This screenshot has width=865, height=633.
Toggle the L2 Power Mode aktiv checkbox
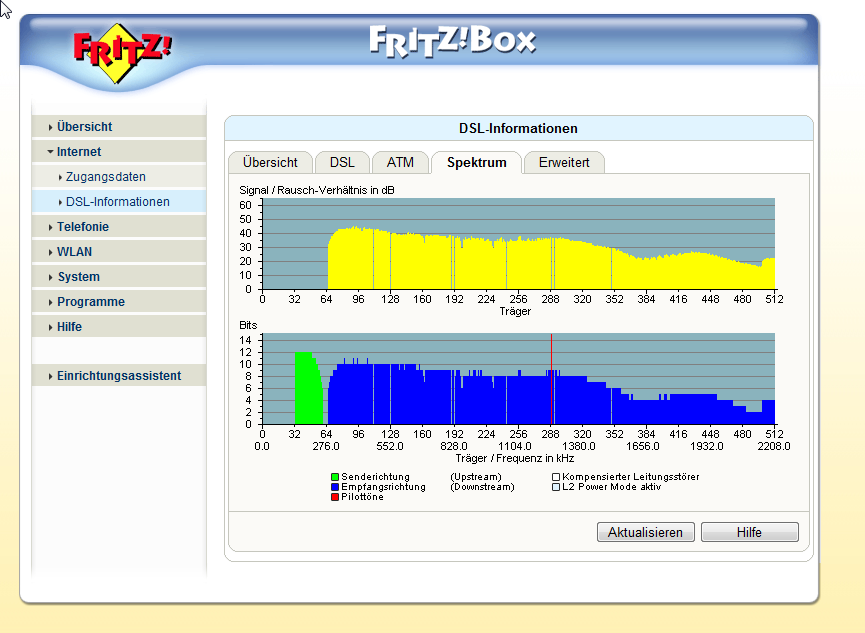click(556, 487)
